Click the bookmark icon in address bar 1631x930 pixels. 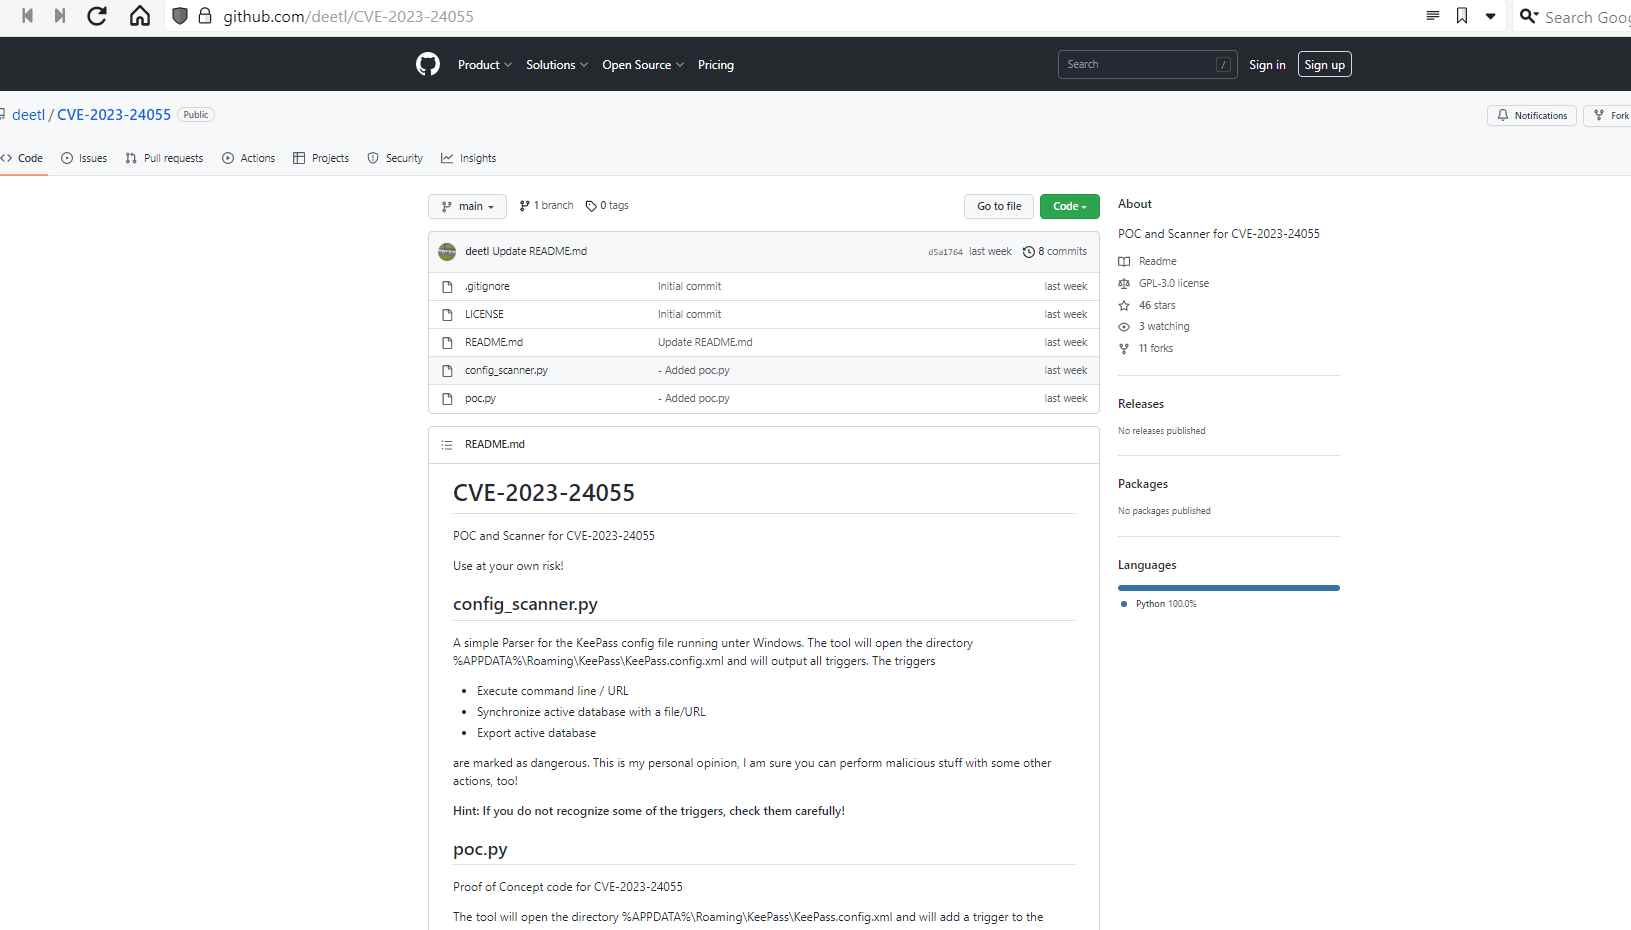pos(1462,16)
